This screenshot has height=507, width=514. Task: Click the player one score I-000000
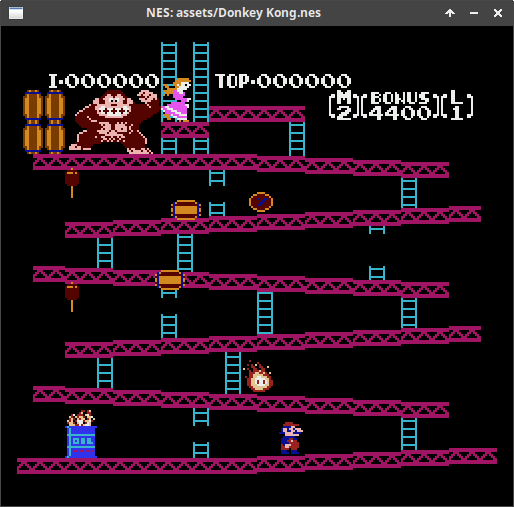click(104, 81)
